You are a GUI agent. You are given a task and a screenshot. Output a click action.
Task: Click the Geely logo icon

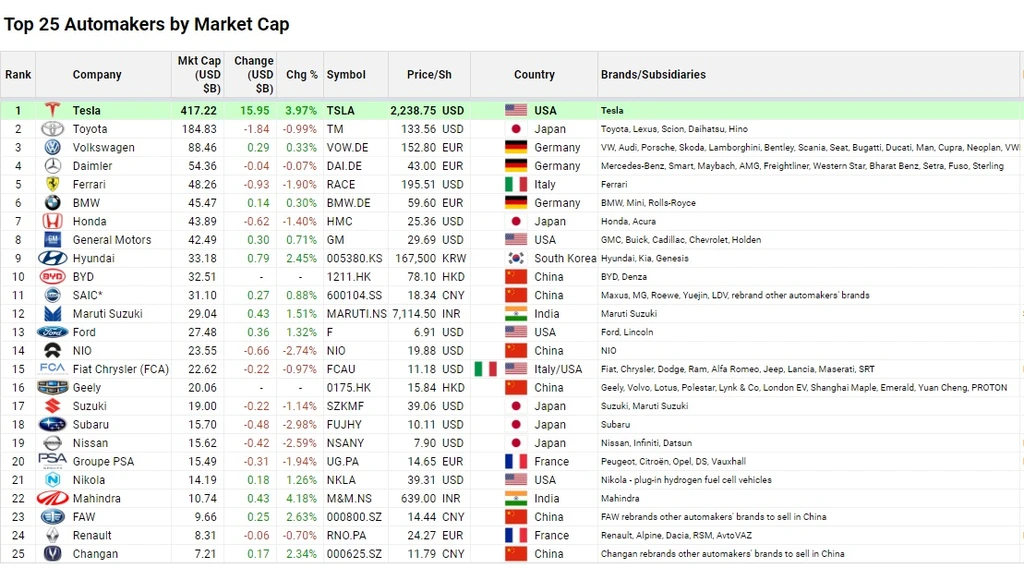pyautogui.click(x=52, y=387)
